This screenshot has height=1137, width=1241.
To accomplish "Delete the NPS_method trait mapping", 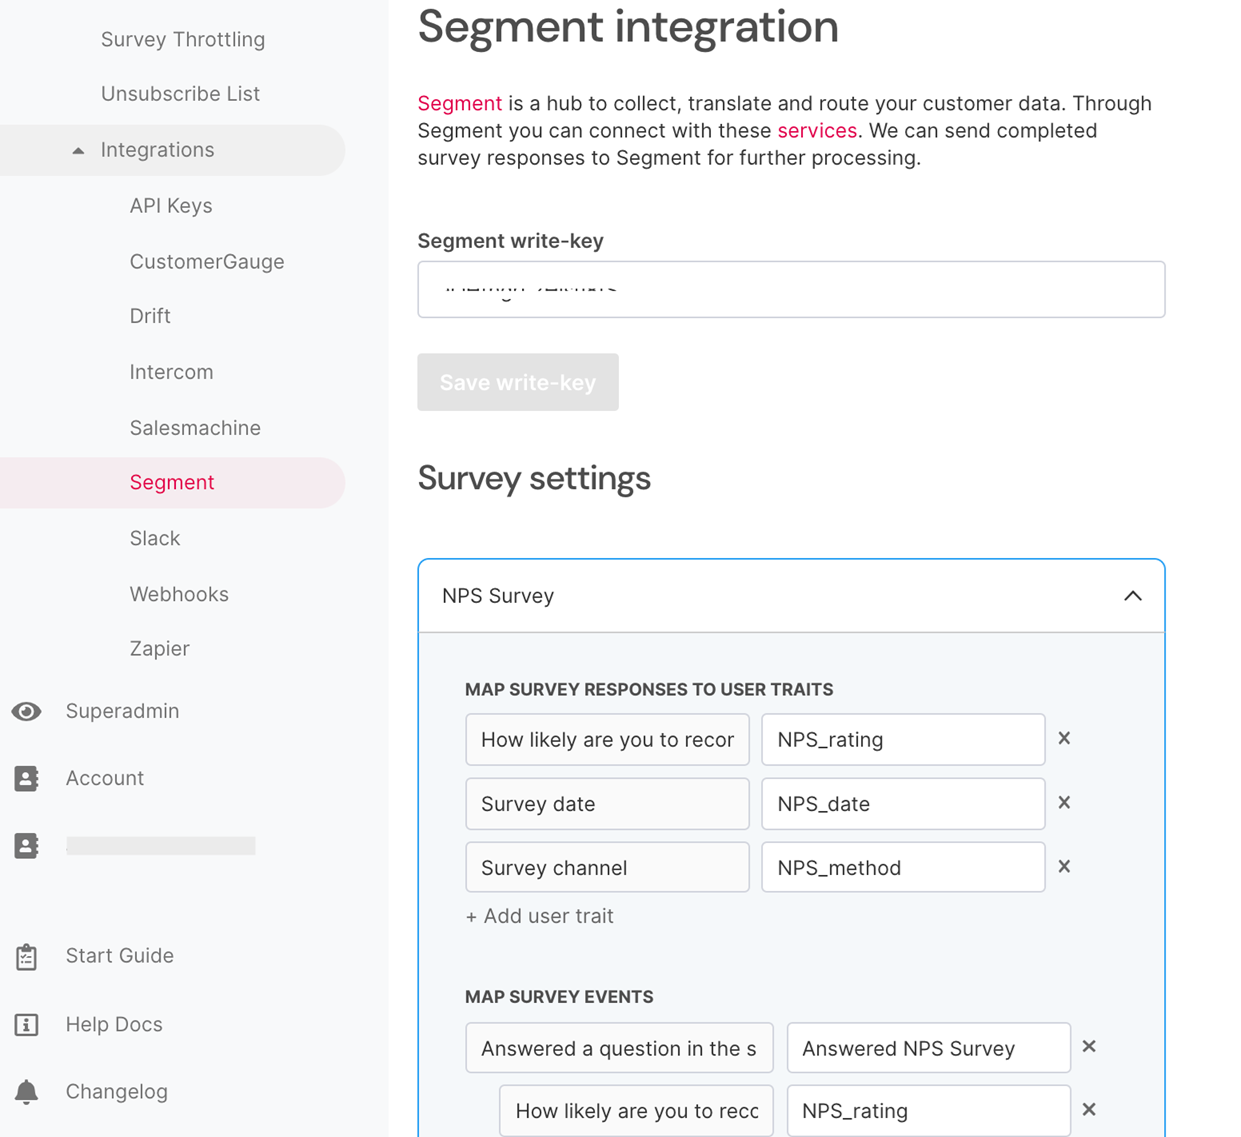I will coord(1064,866).
